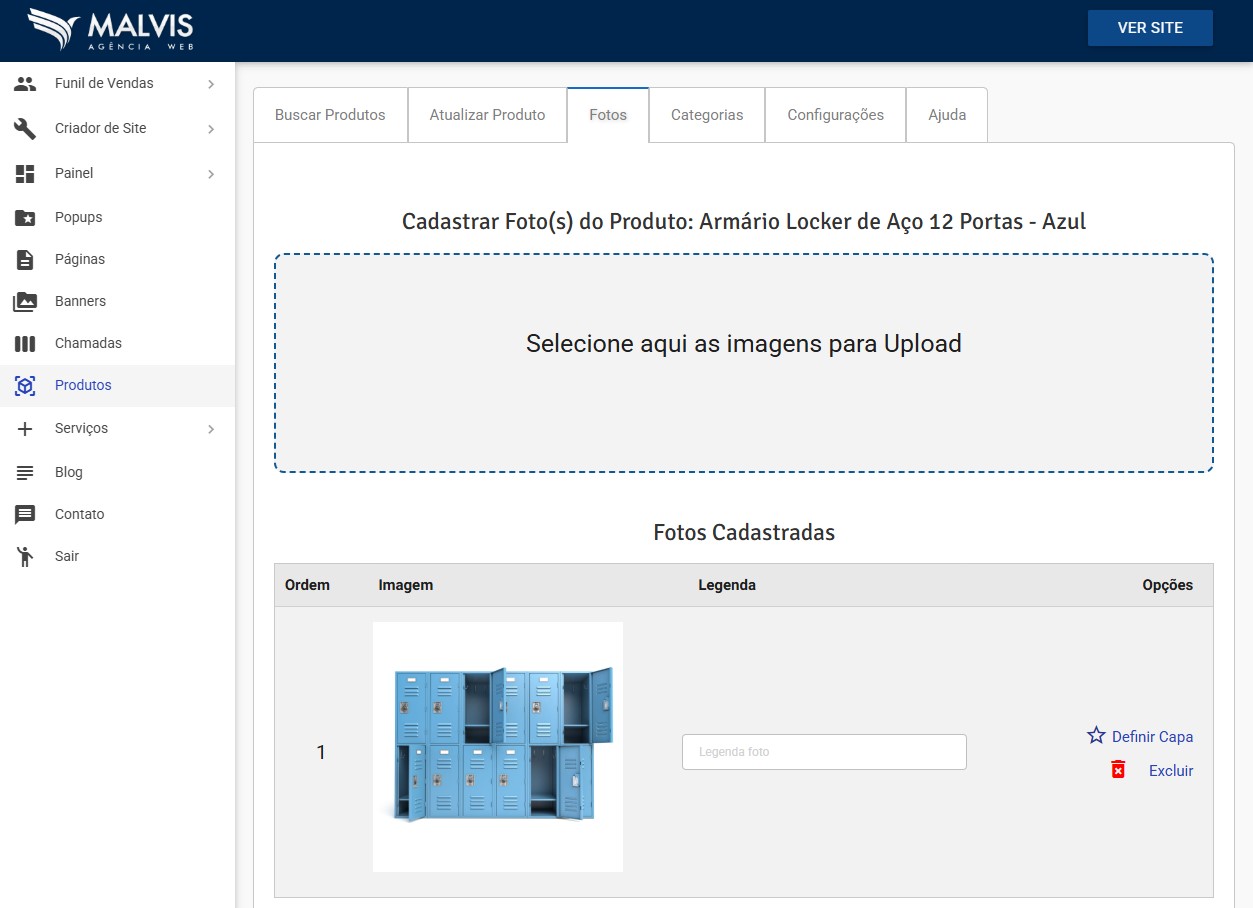Click the Legenda column header
Viewport: 1253px width, 908px height.
(x=727, y=585)
